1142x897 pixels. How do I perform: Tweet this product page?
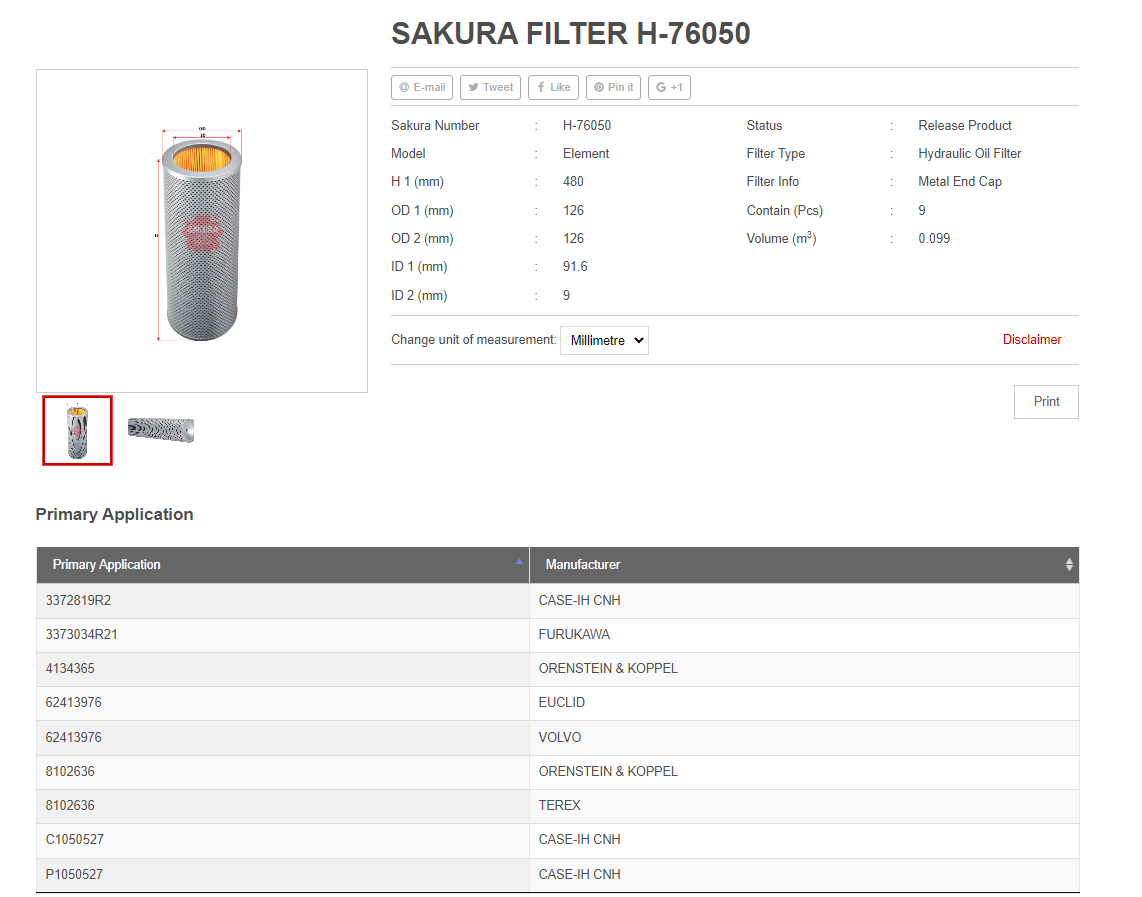[x=490, y=88]
